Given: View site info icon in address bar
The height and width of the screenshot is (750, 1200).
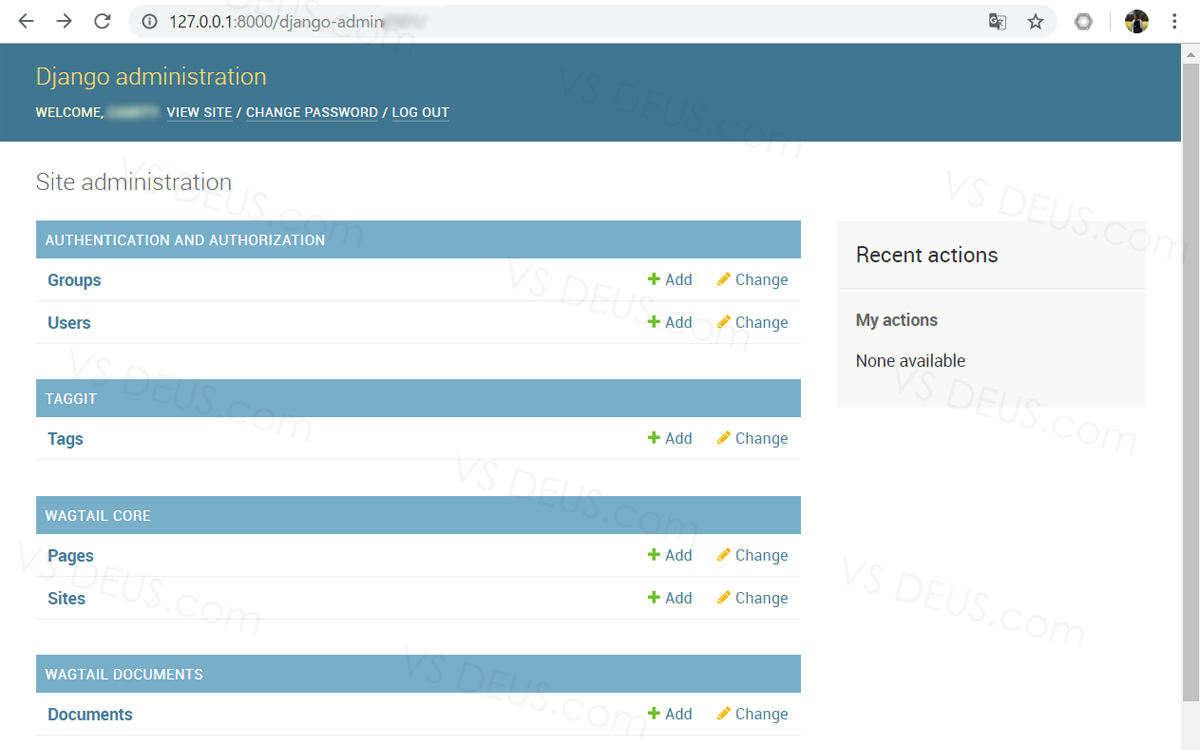Looking at the screenshot, I should [x=150, y=21].
